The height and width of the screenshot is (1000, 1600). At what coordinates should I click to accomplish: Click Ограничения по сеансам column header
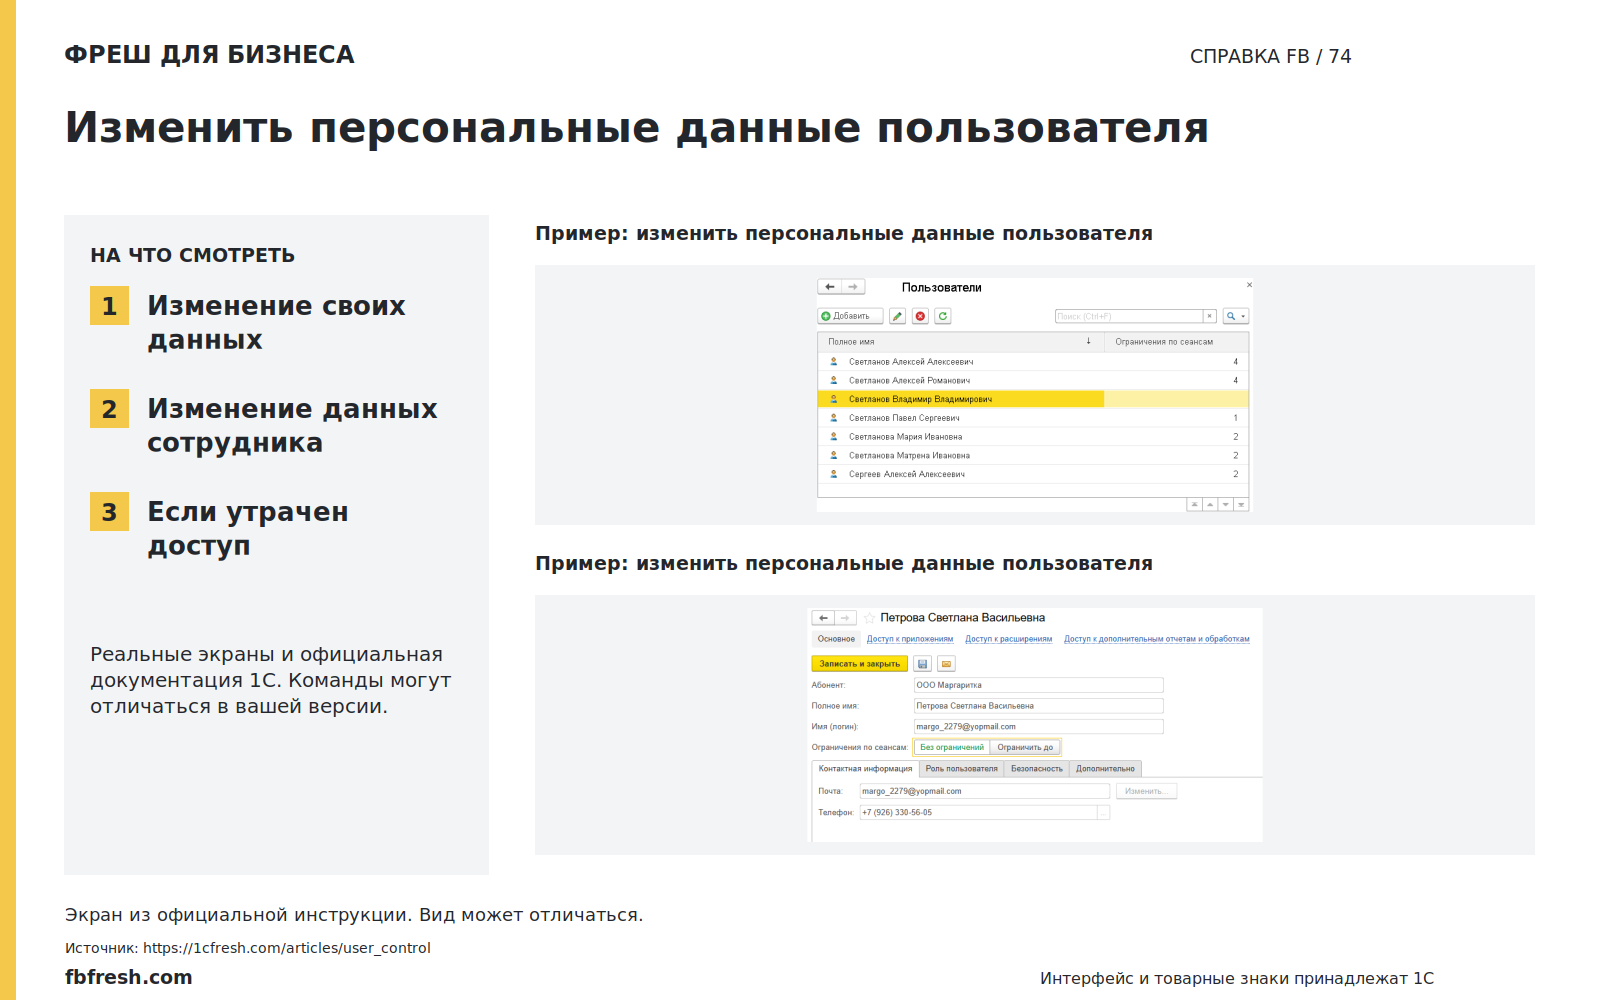[x=1176, y=342]
